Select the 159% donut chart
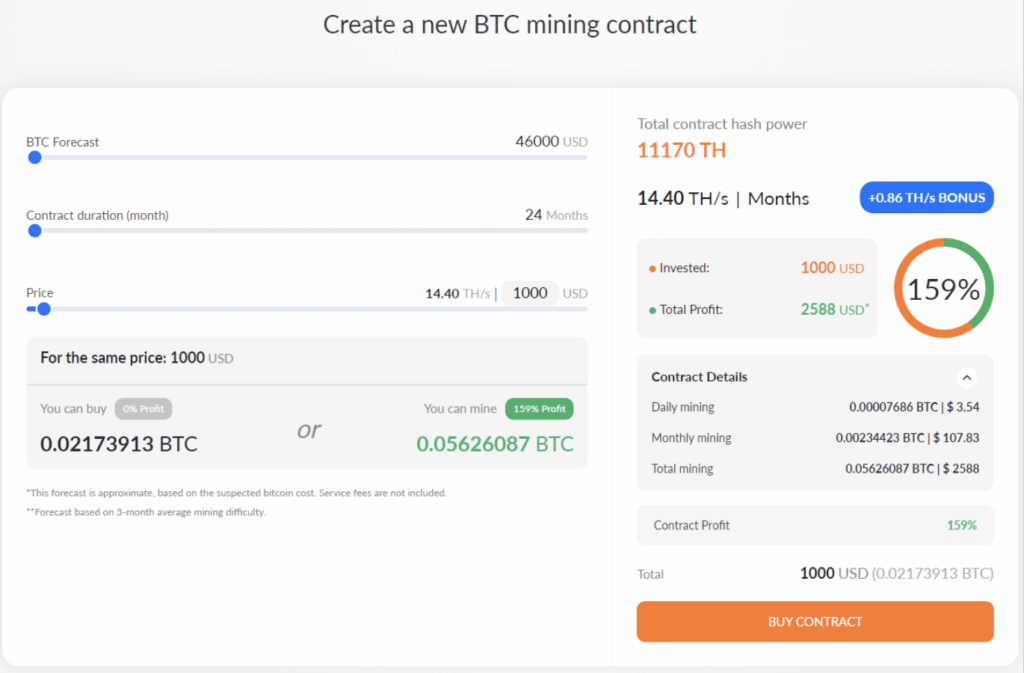 tap(942, 288)
